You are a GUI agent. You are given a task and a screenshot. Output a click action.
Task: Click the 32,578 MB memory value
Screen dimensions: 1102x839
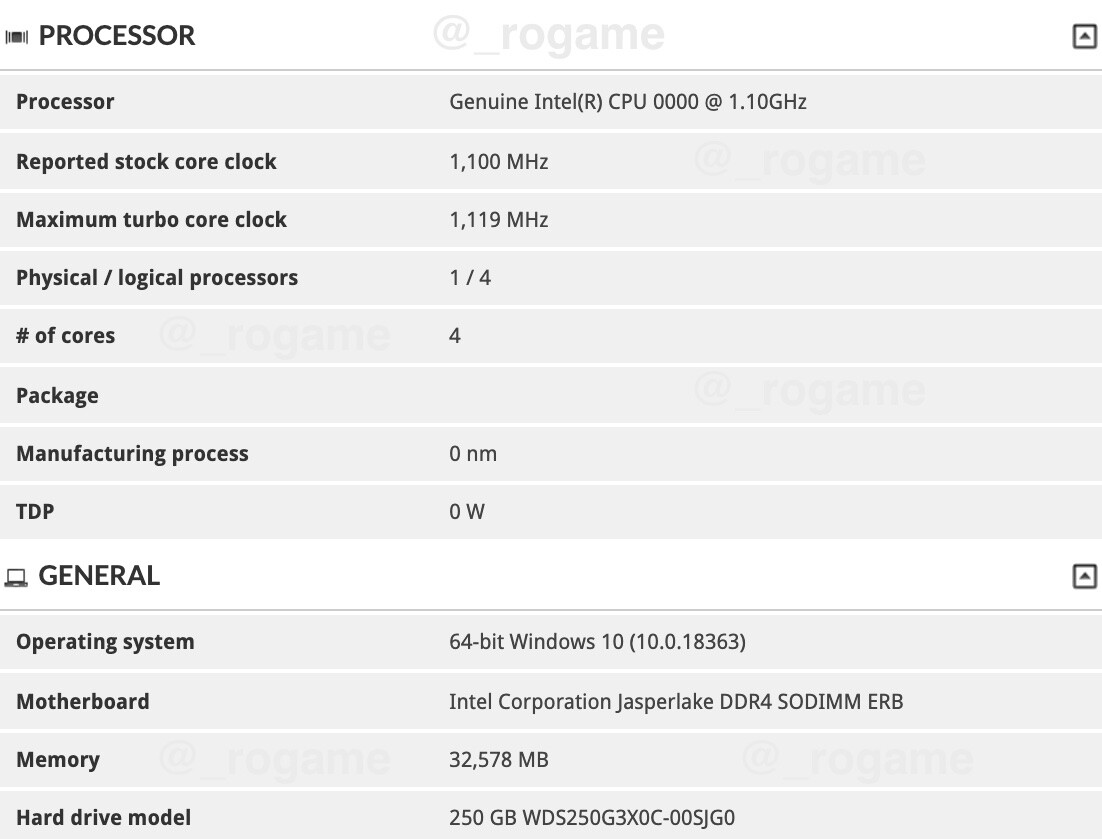pyautogui.click(x=498, y=759)
